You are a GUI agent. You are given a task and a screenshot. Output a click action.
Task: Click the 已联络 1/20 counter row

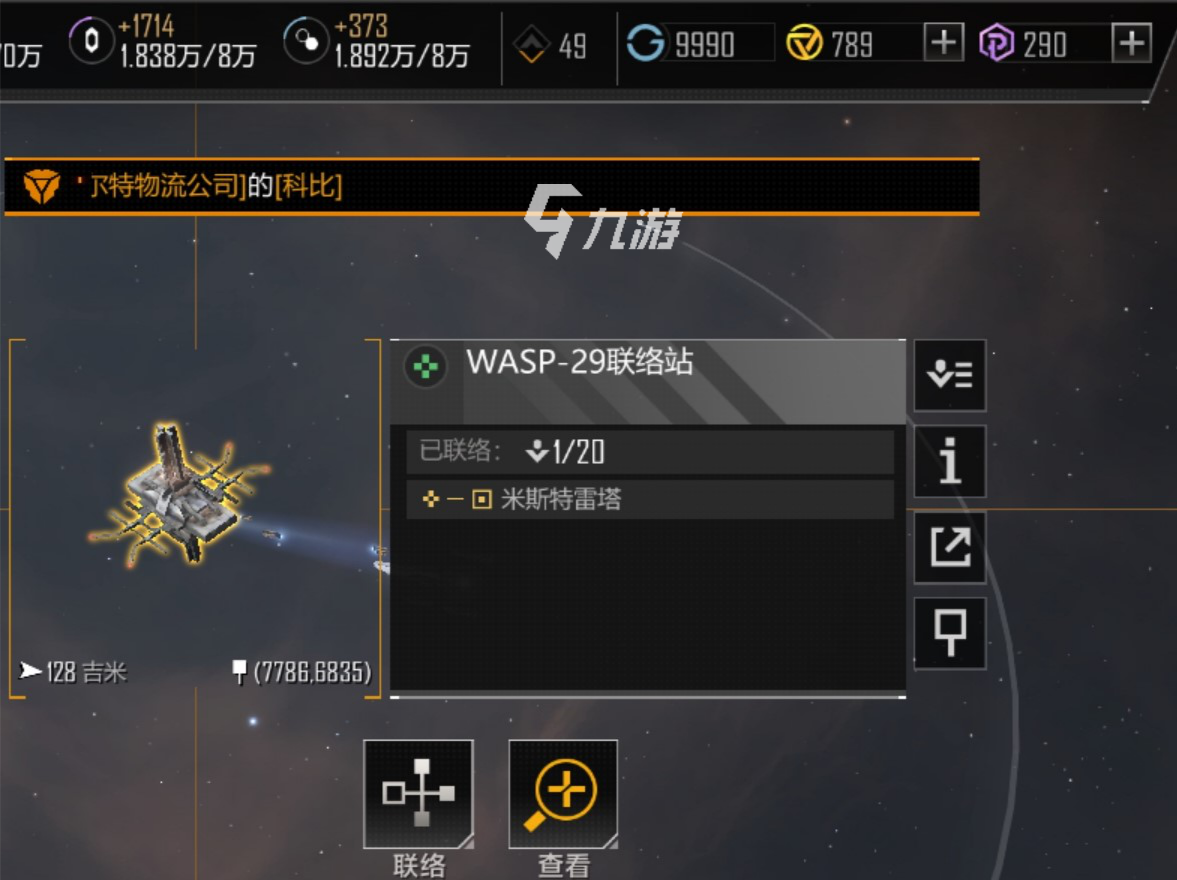(650, 451)
